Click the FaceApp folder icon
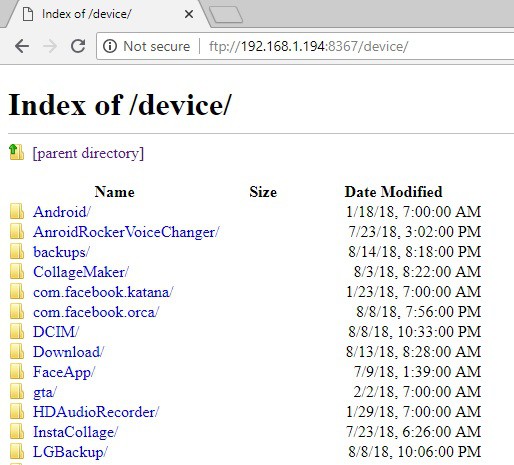 (x=17, y=371)
